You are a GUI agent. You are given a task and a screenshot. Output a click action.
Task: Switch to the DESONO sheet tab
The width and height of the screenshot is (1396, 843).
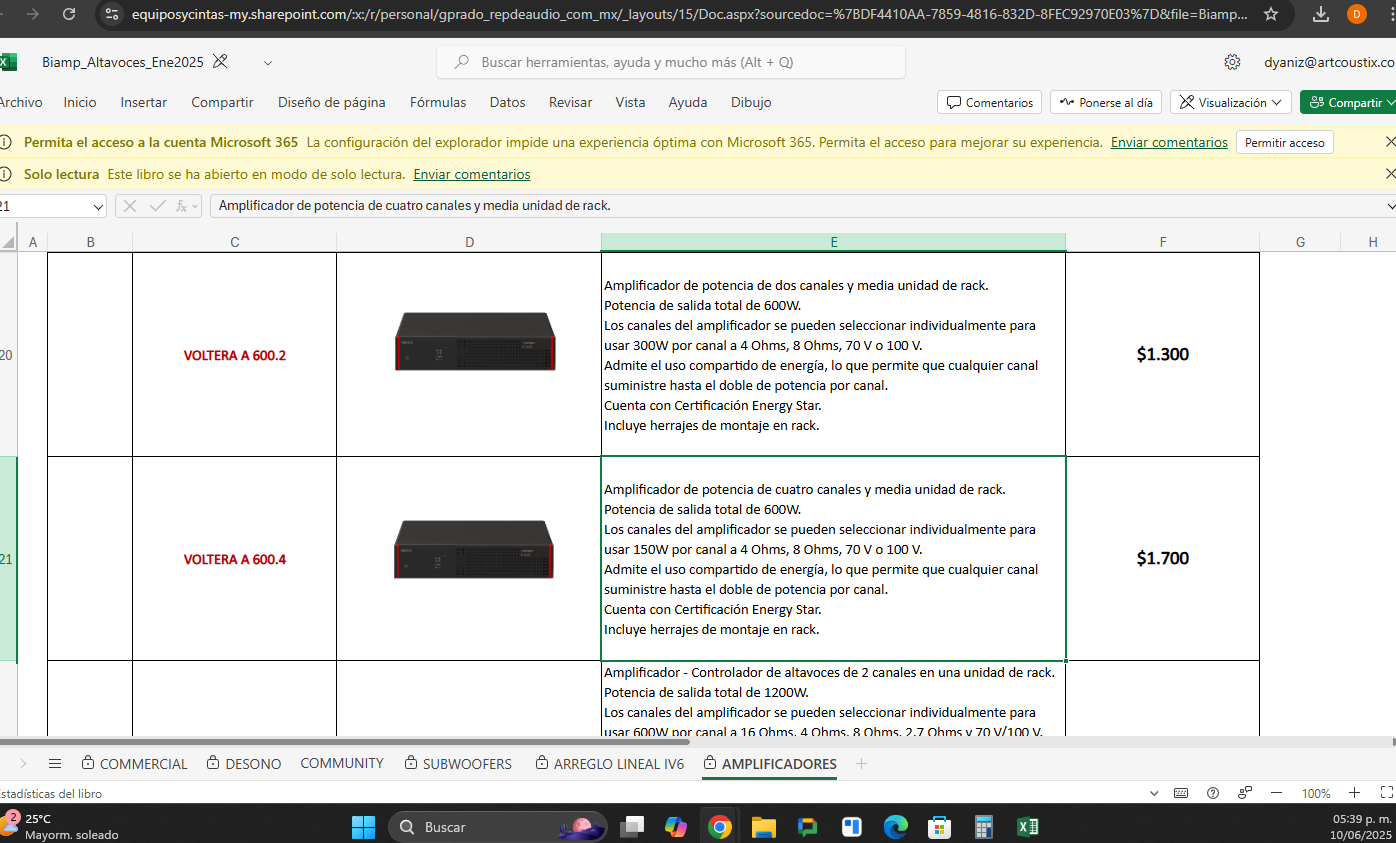point(243,763)
